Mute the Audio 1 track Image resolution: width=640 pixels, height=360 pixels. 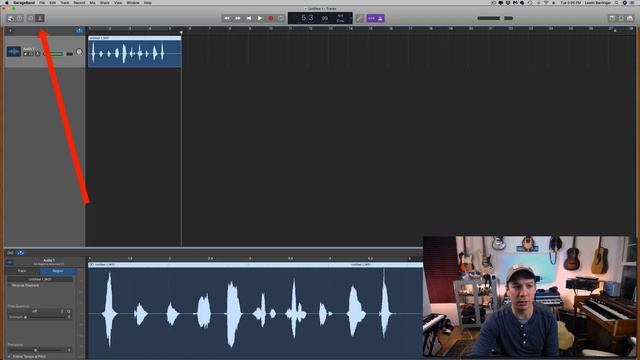[x=26, y=54]
